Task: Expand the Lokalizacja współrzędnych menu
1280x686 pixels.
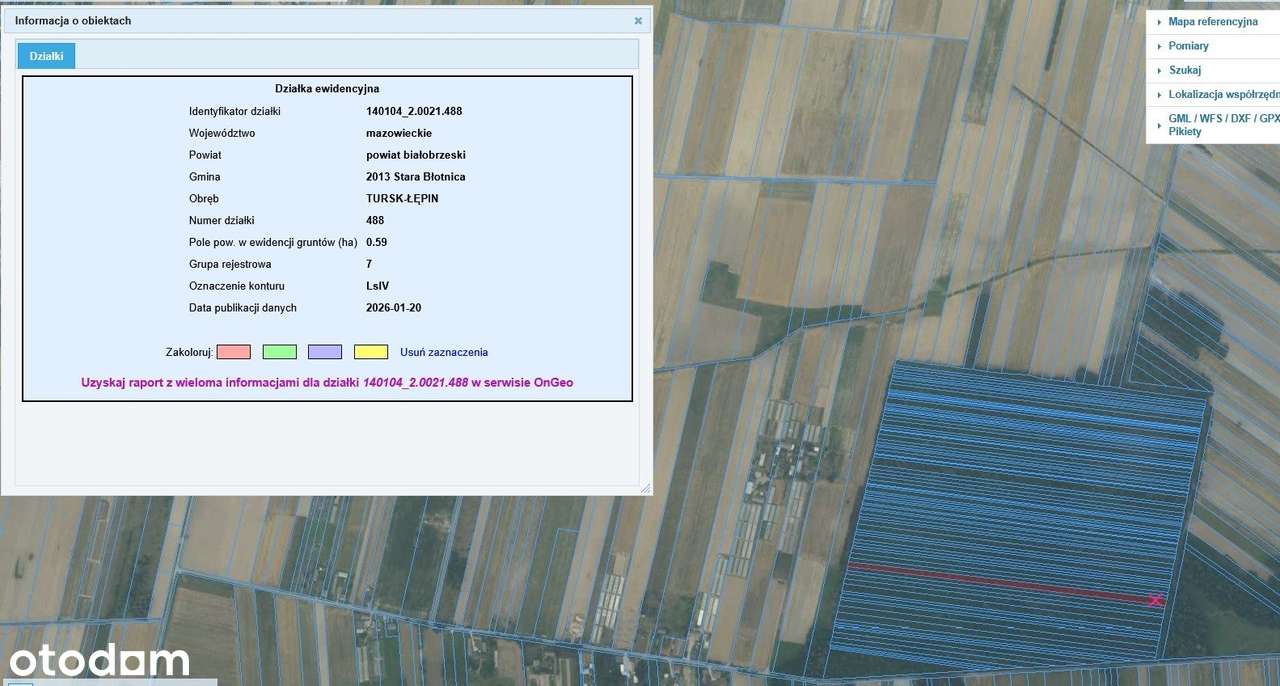Action: pyautogui.click(x=1213, y=94)
